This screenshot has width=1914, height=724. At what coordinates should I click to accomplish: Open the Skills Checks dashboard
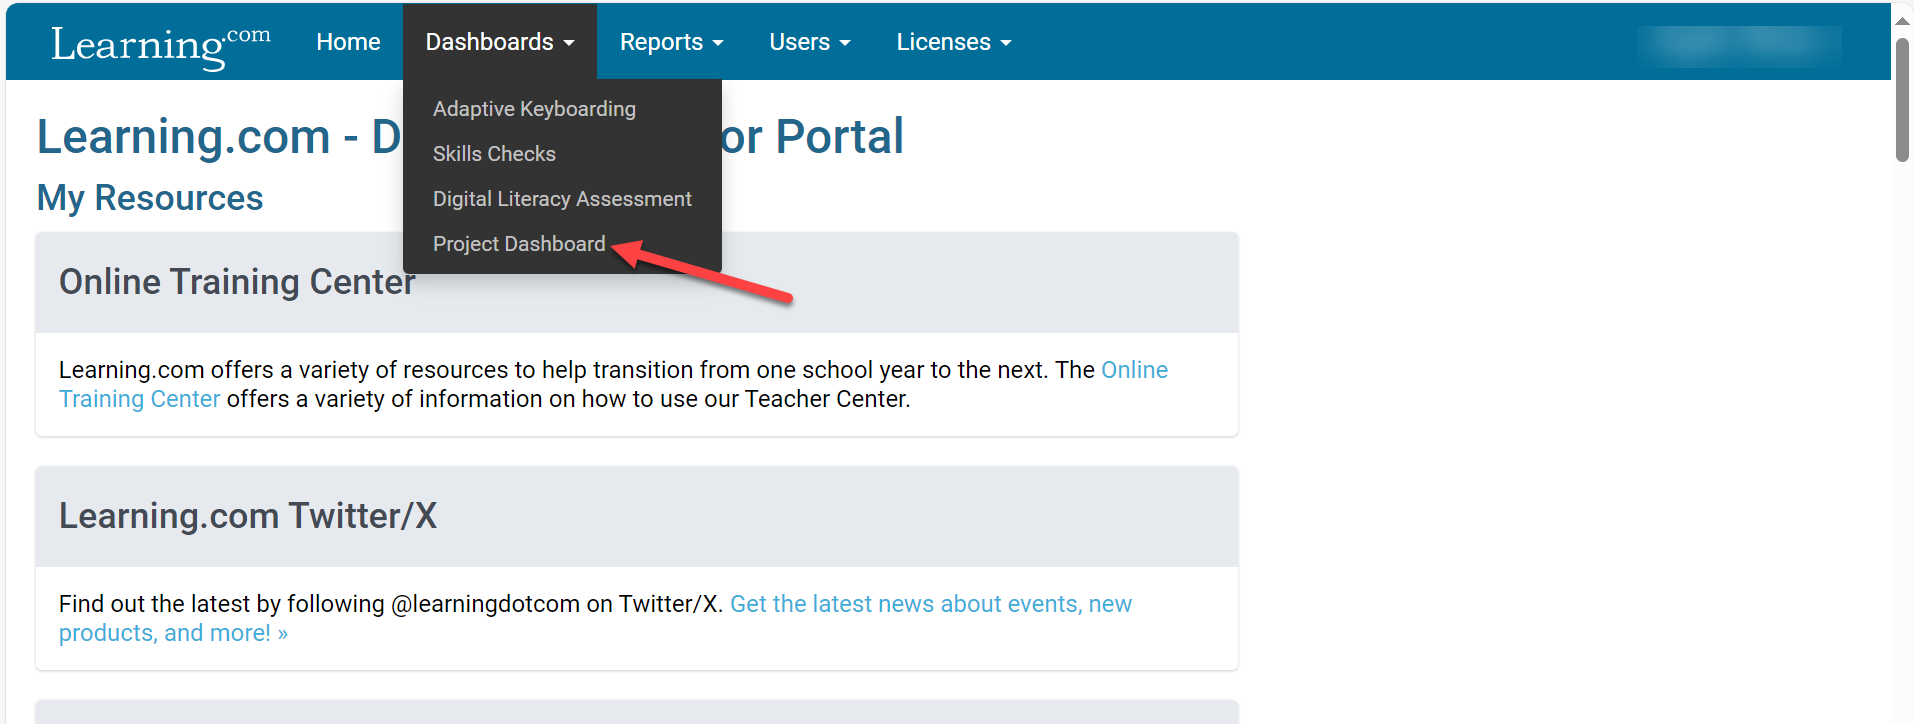click(494, 154)
